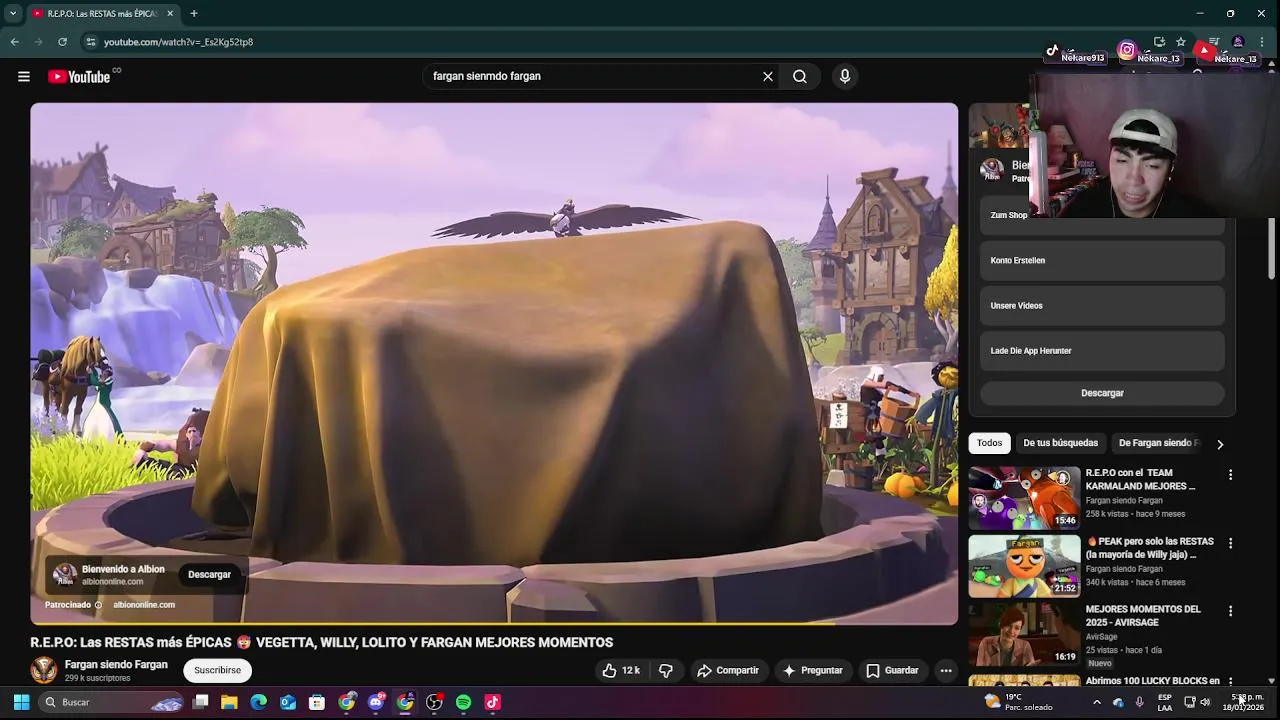Play the PEAK solo las RESTAS thumbnail
Screen dimensions: 1280x720
[1024, 566]
